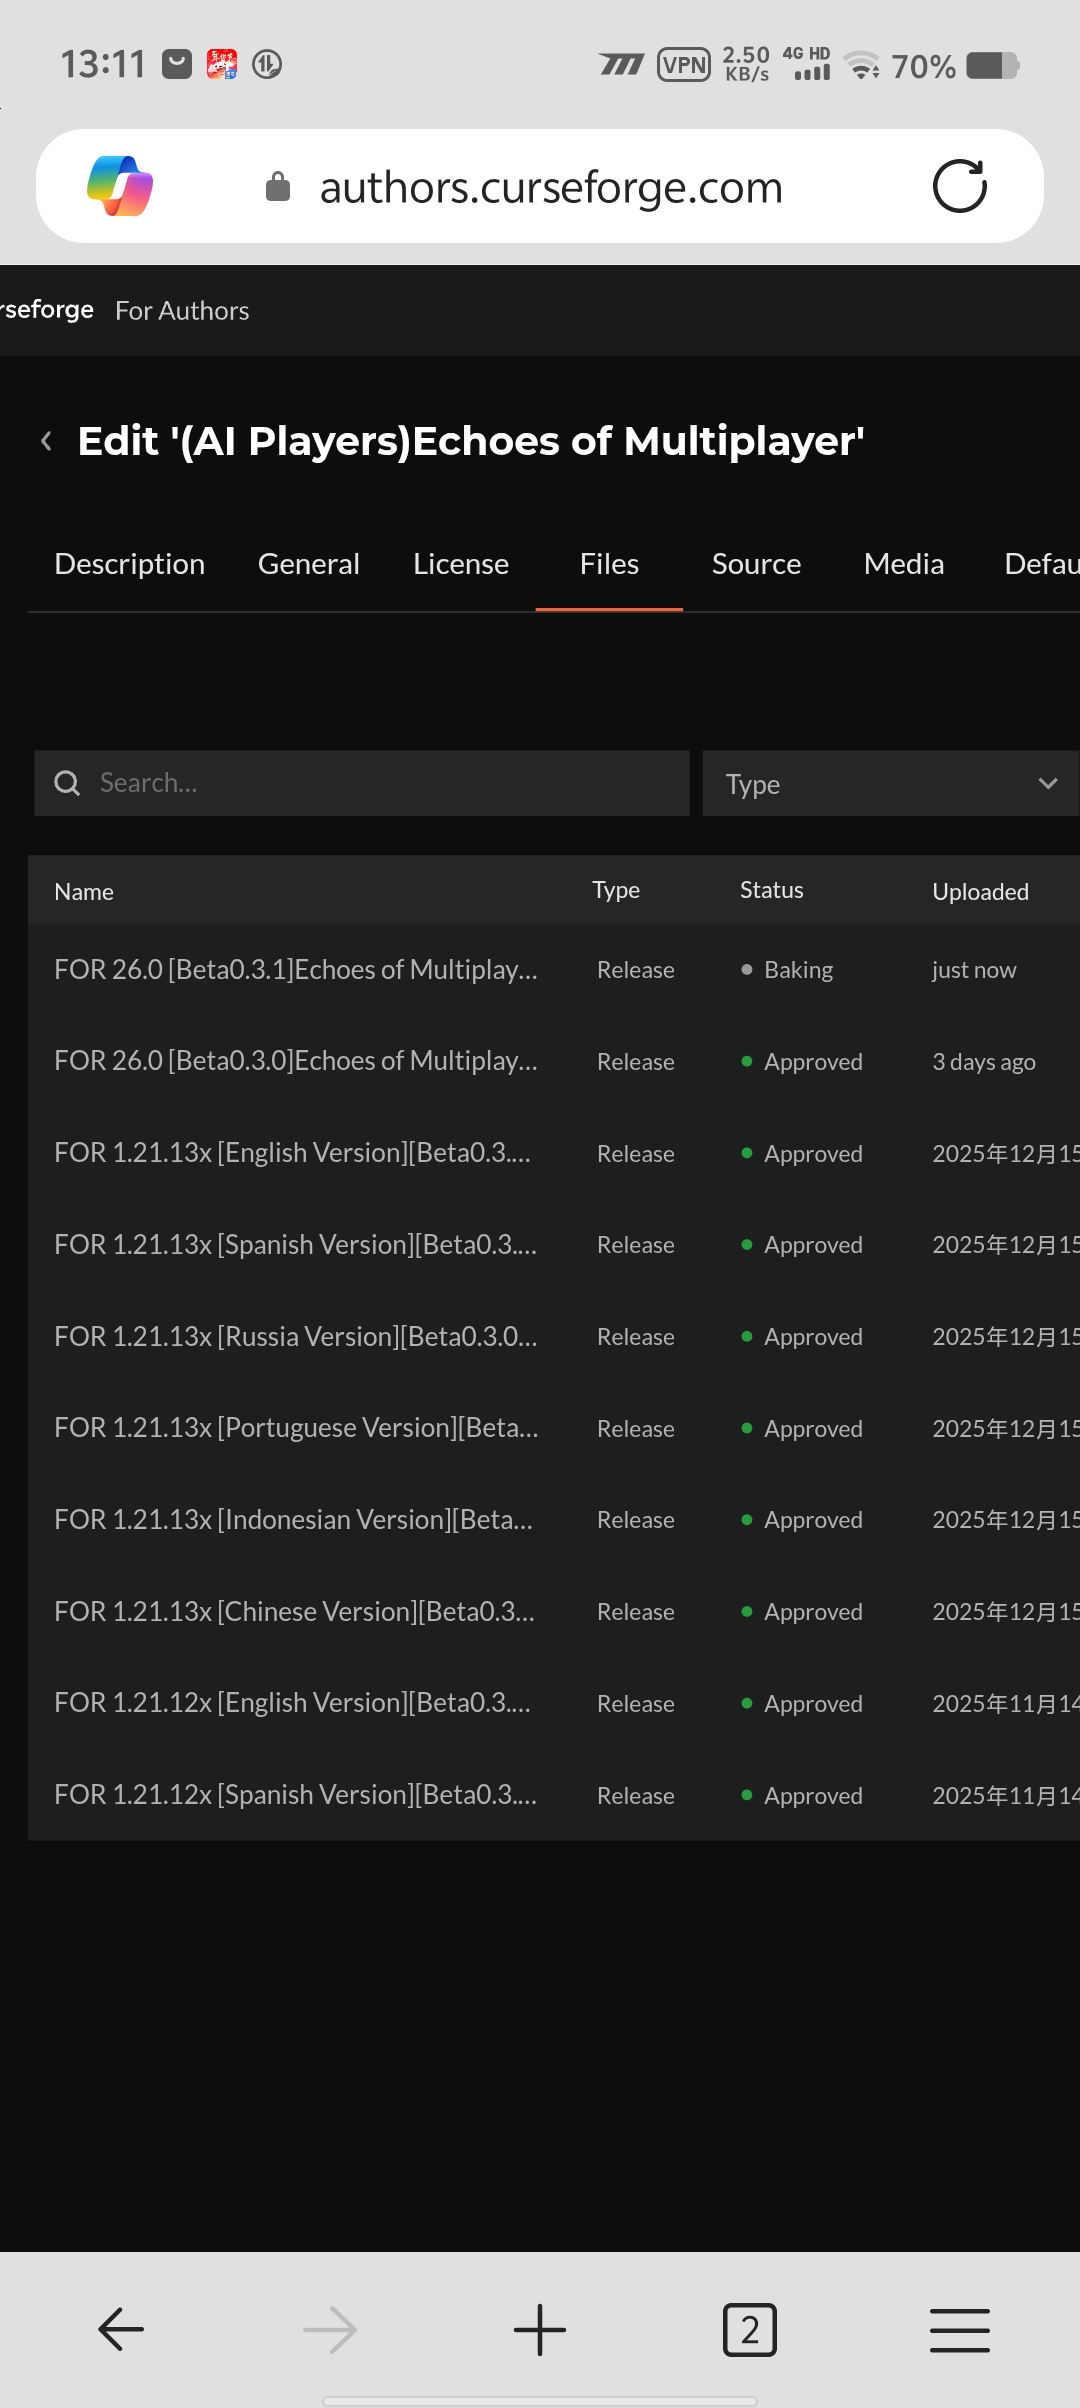Open FOR 1.21.13x Chinese Version file

pos(294,1612)
